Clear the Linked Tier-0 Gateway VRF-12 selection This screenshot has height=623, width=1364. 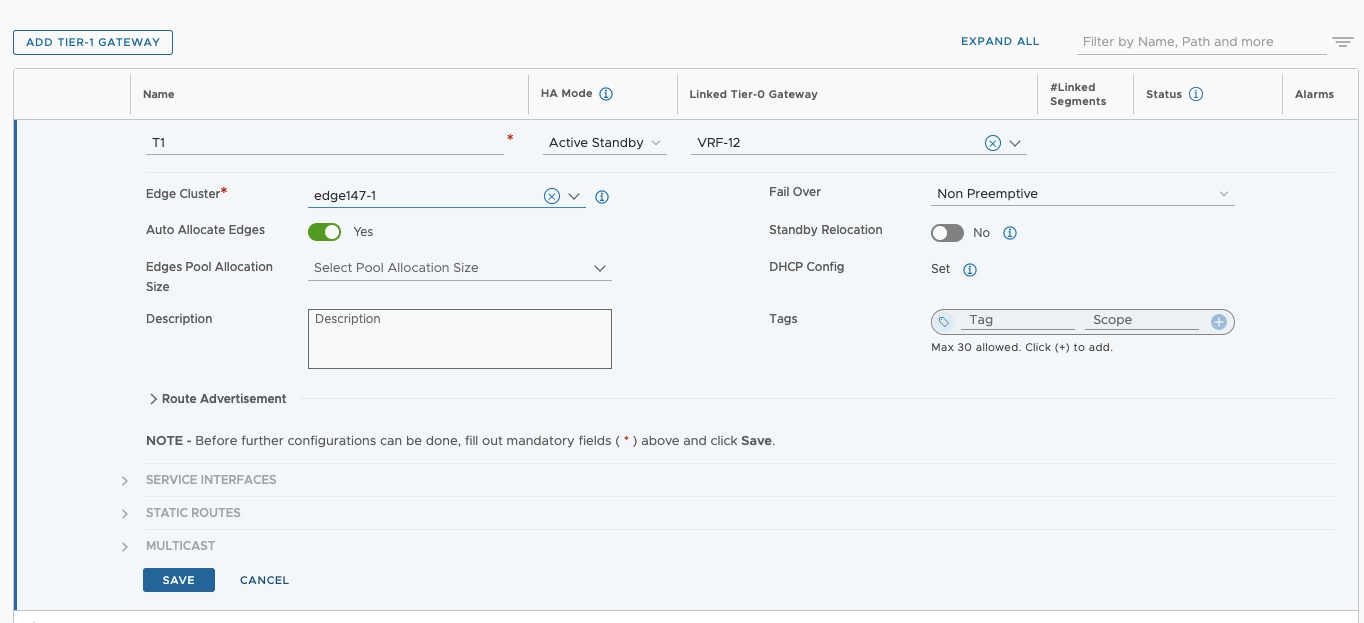[x=992, y=143]
